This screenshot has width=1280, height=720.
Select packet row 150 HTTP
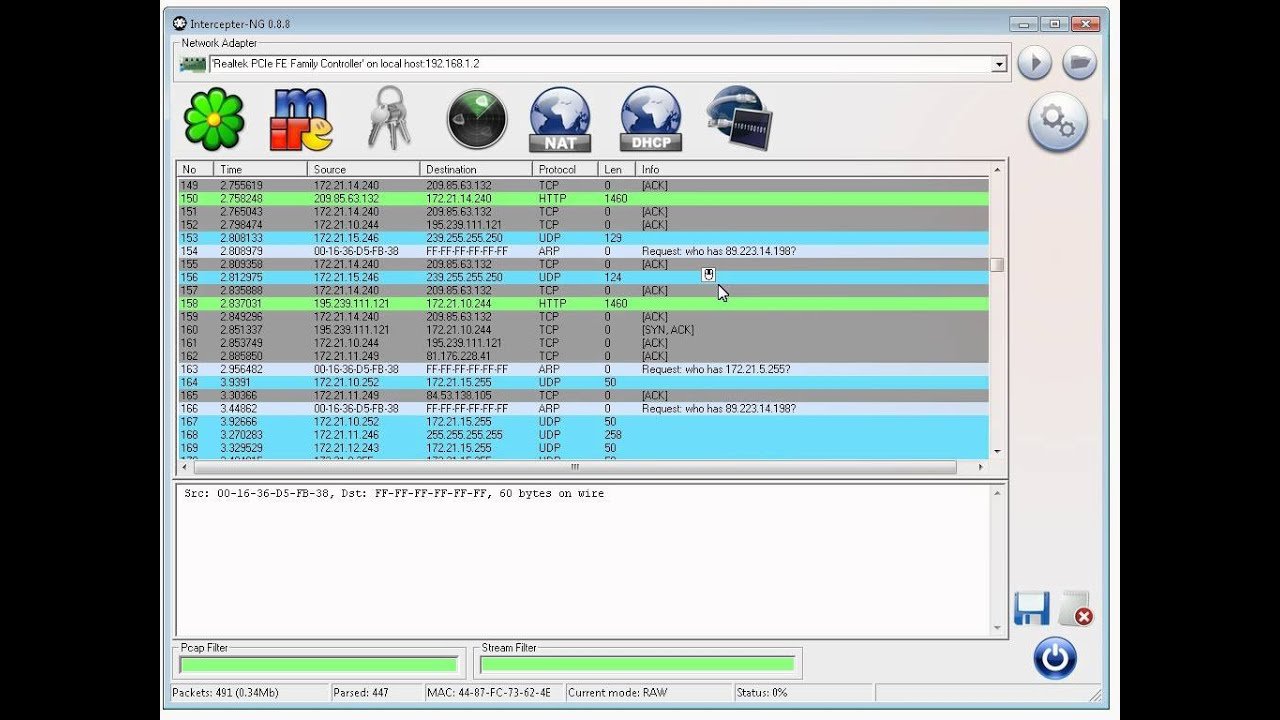tap(583, 199)
